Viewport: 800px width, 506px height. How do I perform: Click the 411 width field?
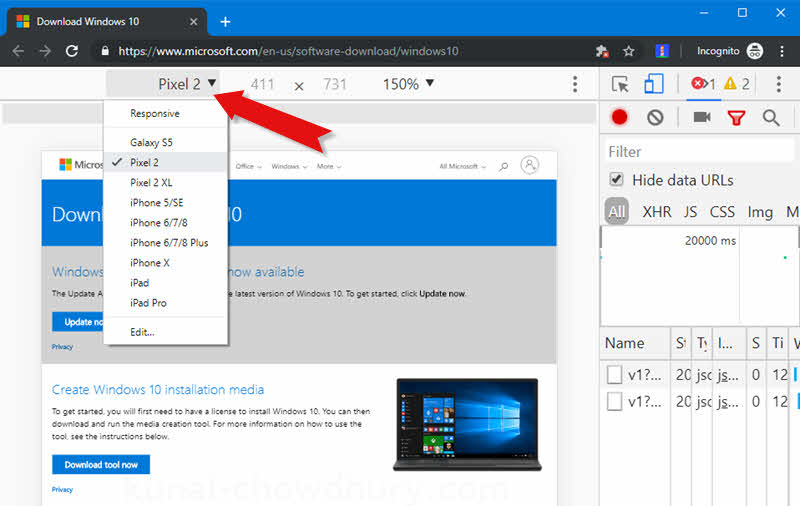[x=262, y=84]
